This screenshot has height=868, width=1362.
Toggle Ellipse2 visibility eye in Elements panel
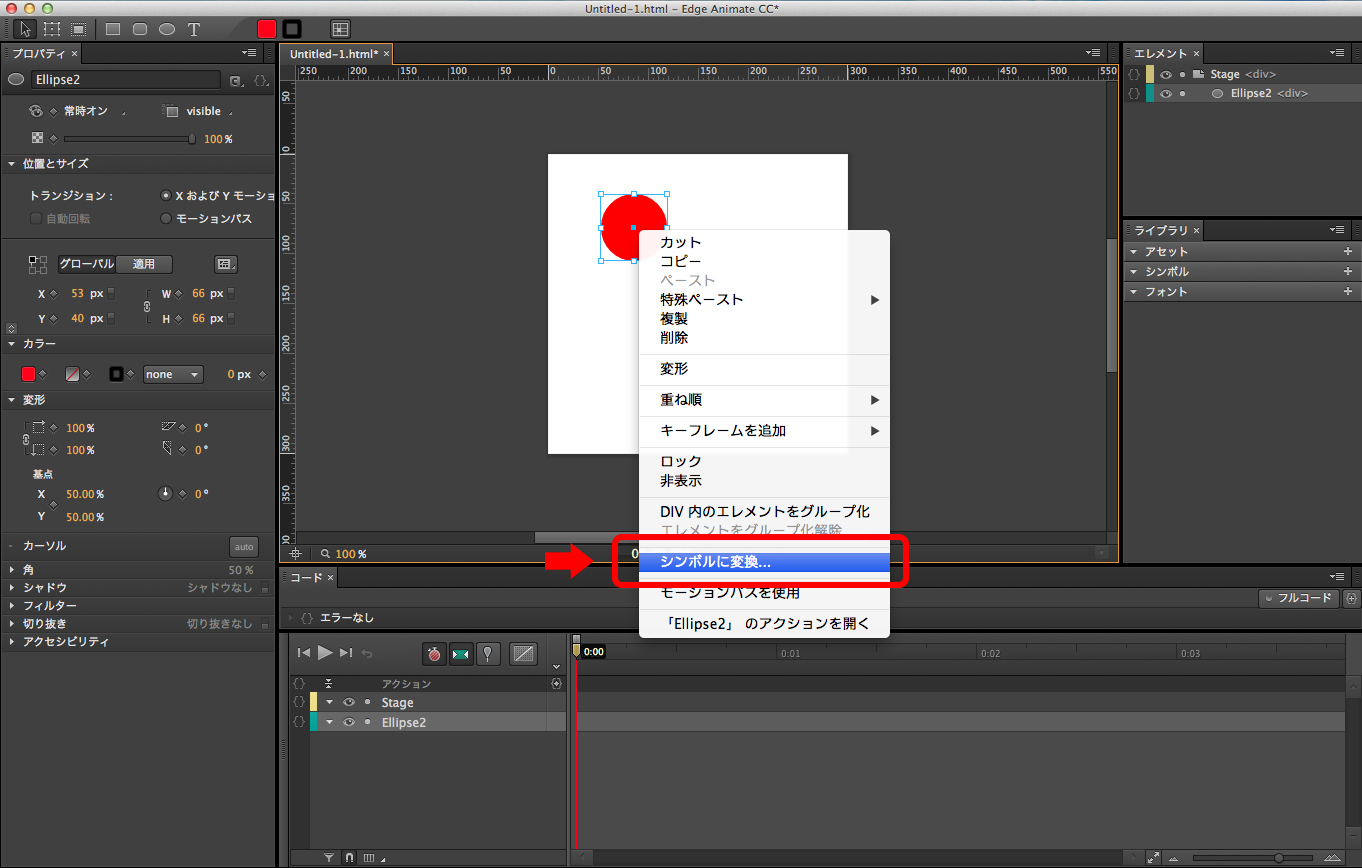tap(1166, 93)
